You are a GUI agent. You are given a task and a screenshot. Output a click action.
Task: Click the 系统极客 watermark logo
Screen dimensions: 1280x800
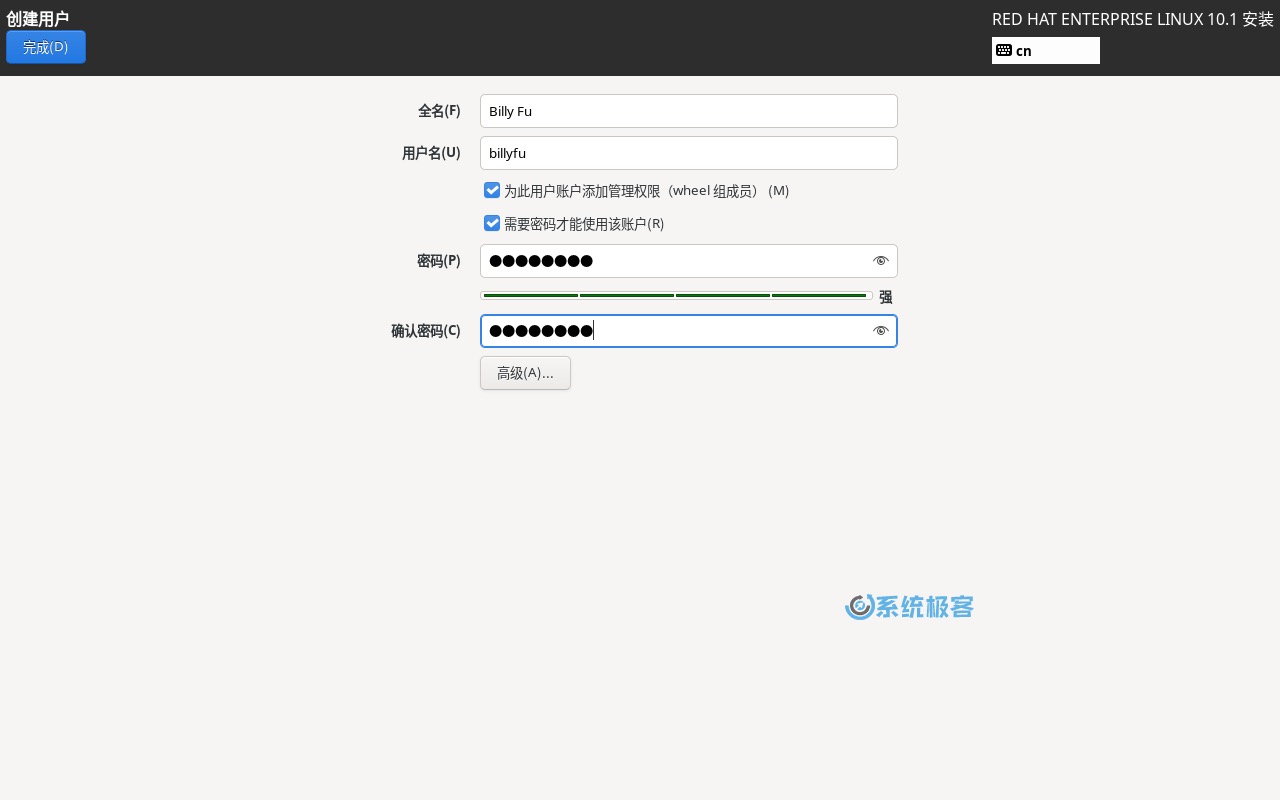click(x=909, y=607)
